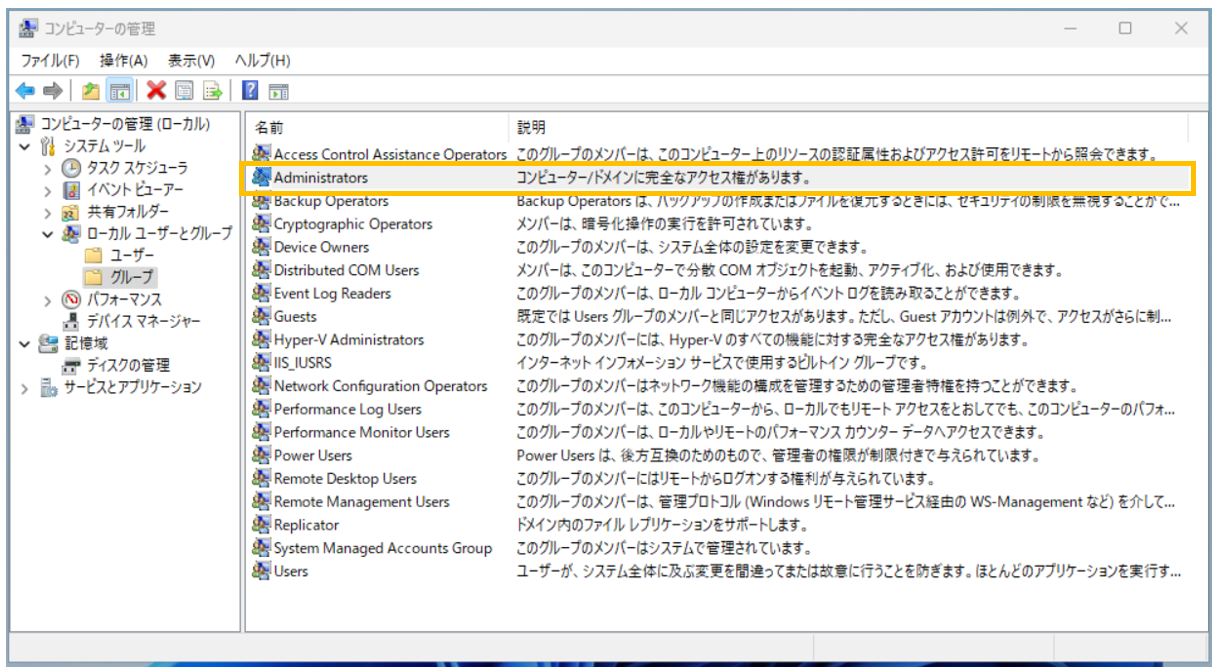Screen dimensions: 1212x667
Task: Select the グループ folder in tree
Action: click(x=119, y=277)
